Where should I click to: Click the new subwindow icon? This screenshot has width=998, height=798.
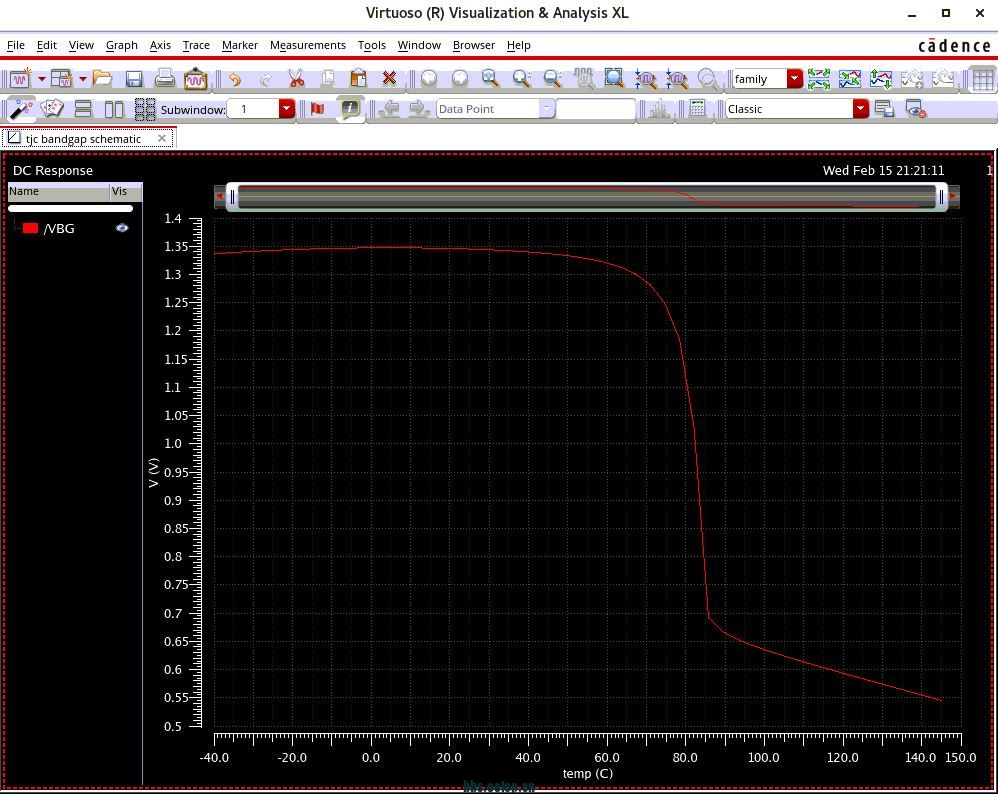point(61,79)
